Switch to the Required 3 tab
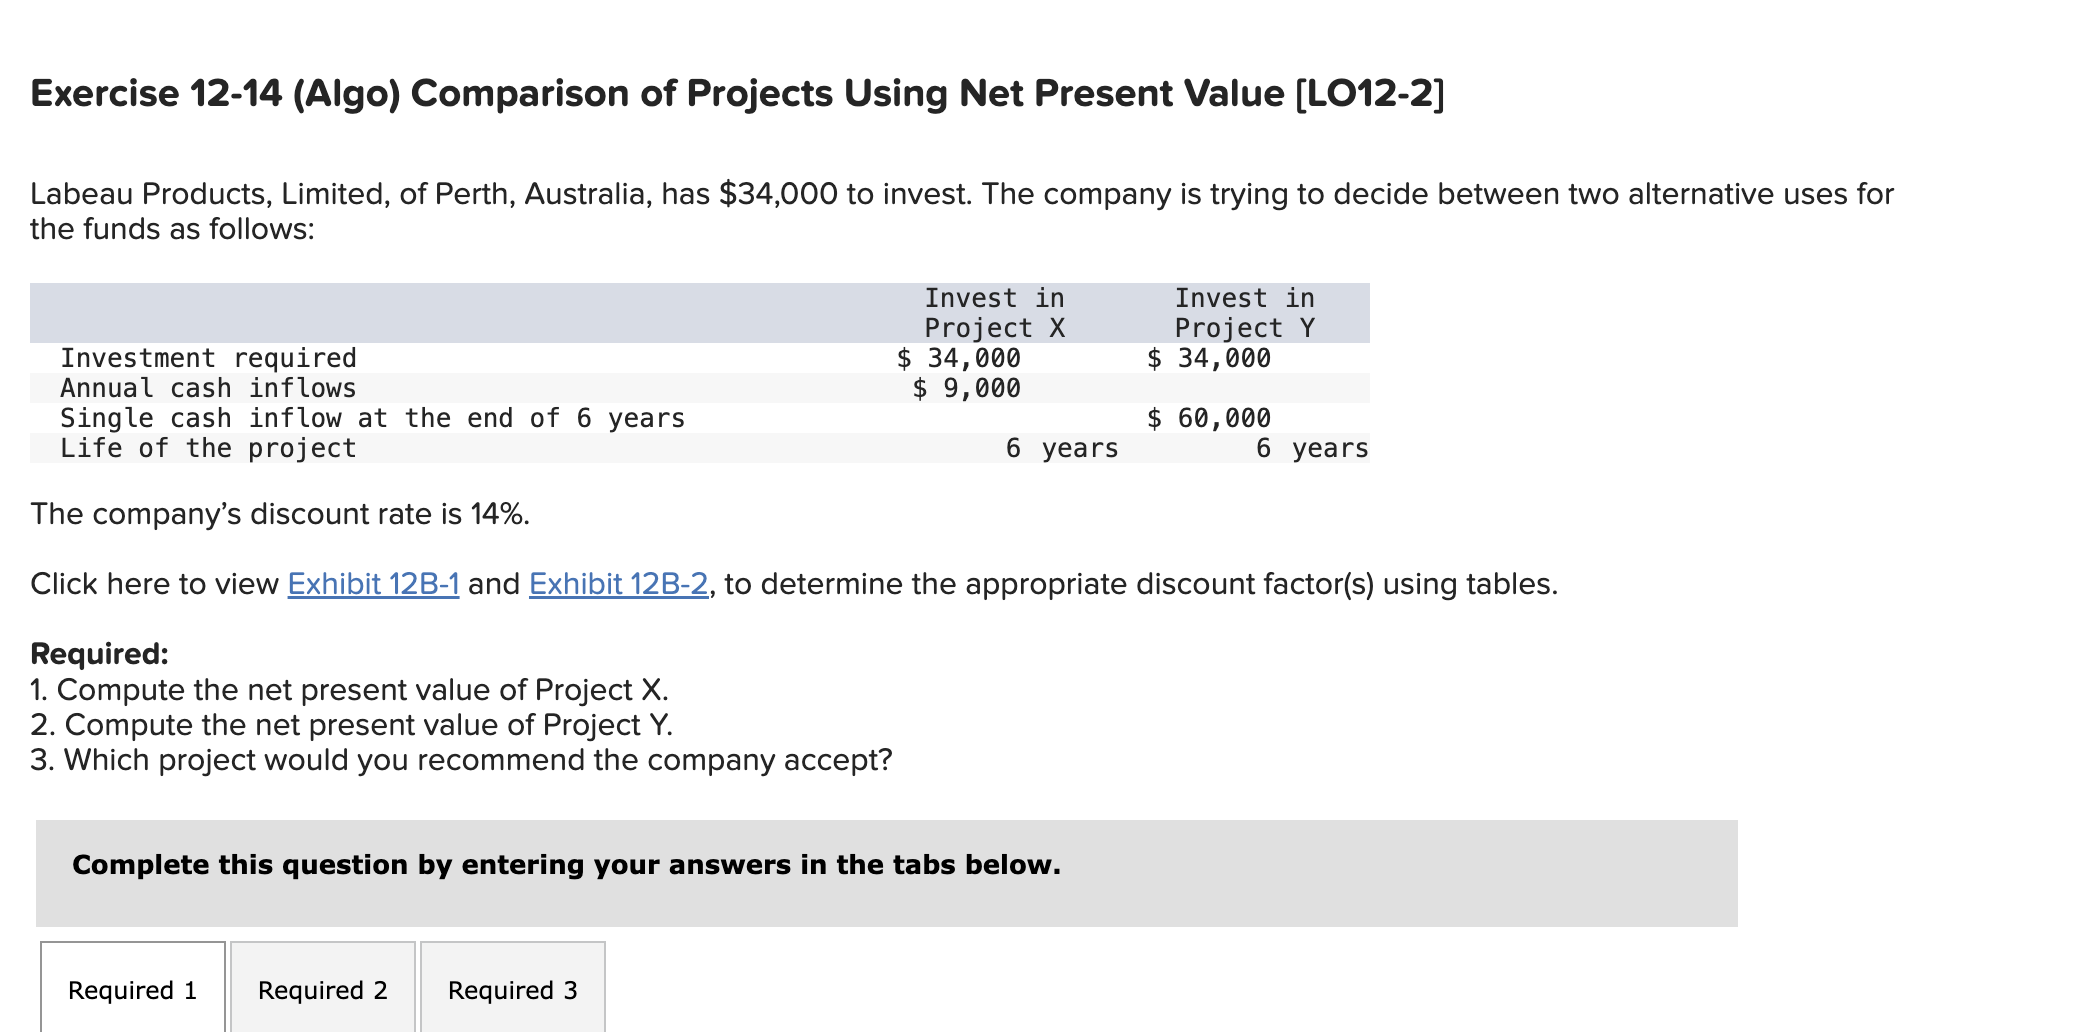 512,989
